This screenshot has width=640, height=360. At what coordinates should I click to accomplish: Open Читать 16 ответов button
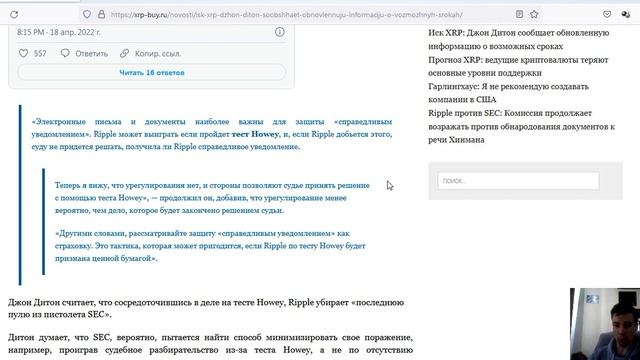coord(151,73)
